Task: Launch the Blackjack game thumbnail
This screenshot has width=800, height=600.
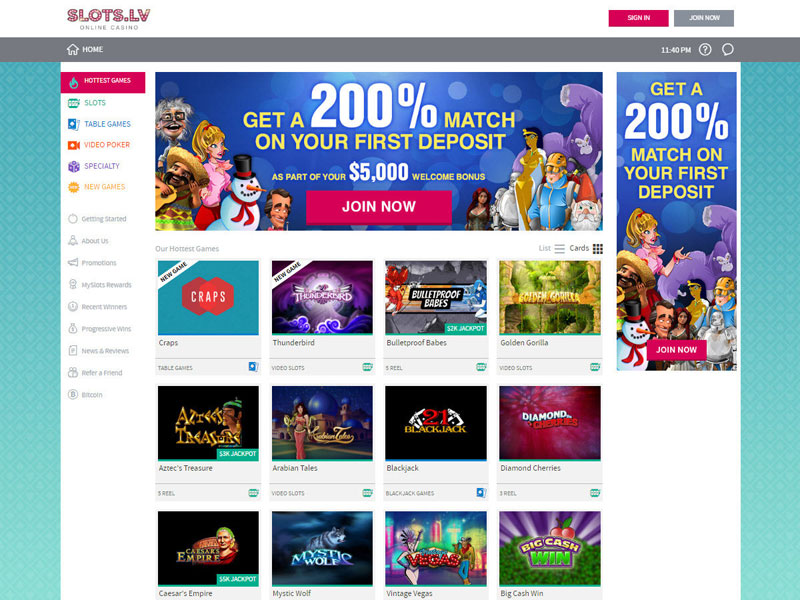Action: click(x=436, y=423)
